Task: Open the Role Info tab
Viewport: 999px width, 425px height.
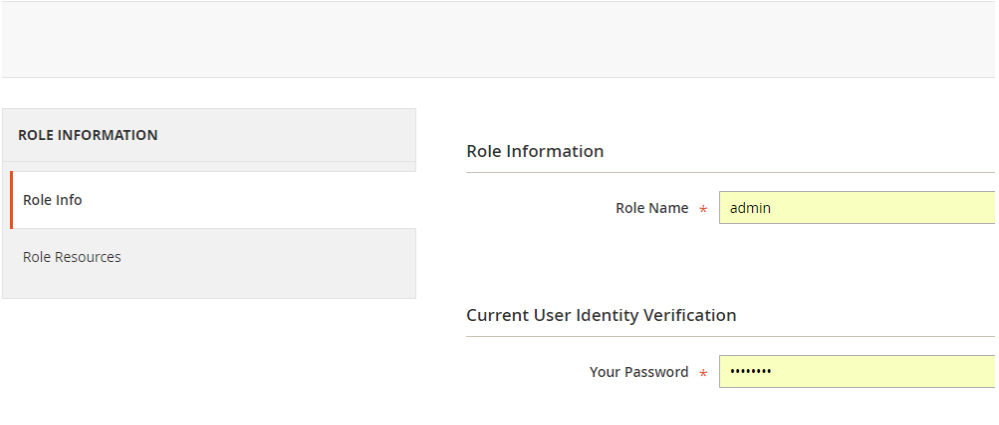Action: (52, 200)
